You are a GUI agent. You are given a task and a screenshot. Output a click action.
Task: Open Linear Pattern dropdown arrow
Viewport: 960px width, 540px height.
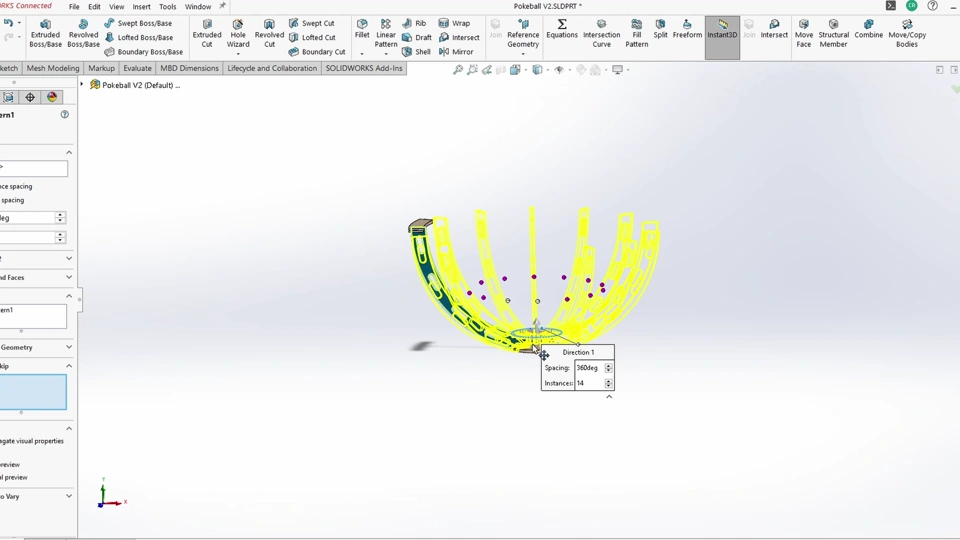coord(386,54)
